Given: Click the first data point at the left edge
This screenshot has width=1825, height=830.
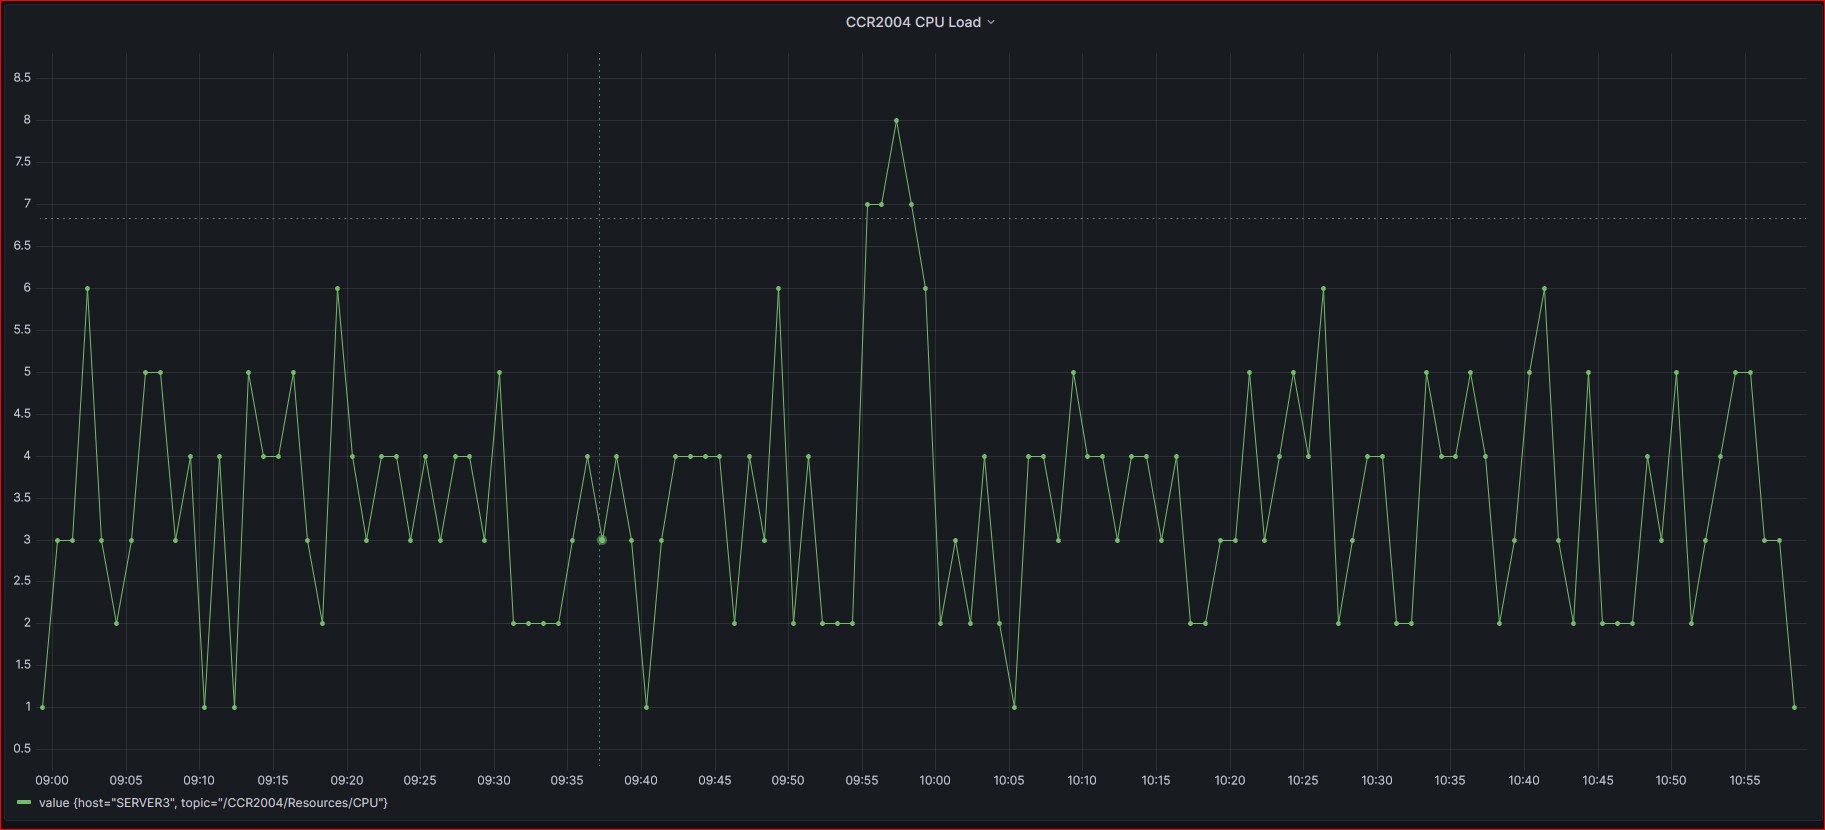Looking at the screenshot, I should [42, 707].
